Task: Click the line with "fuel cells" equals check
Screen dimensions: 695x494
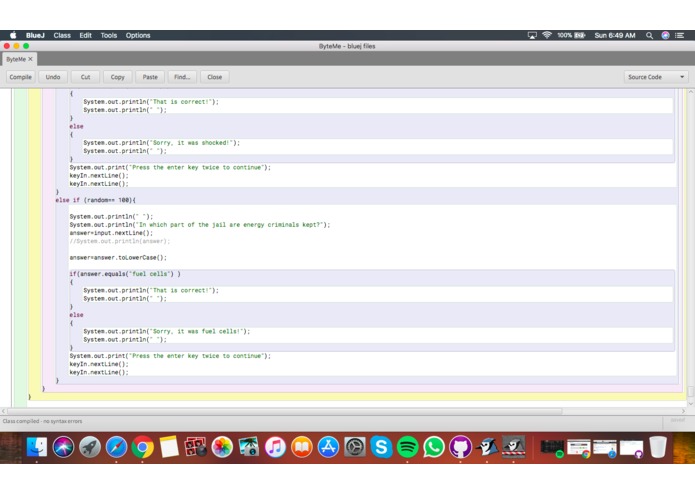Action: coord(125,274)
